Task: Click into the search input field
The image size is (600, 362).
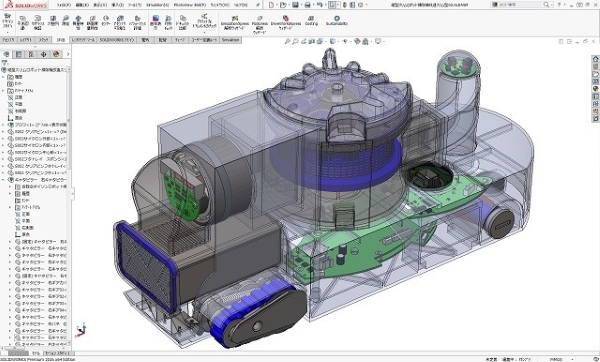Action: (520, 5)
